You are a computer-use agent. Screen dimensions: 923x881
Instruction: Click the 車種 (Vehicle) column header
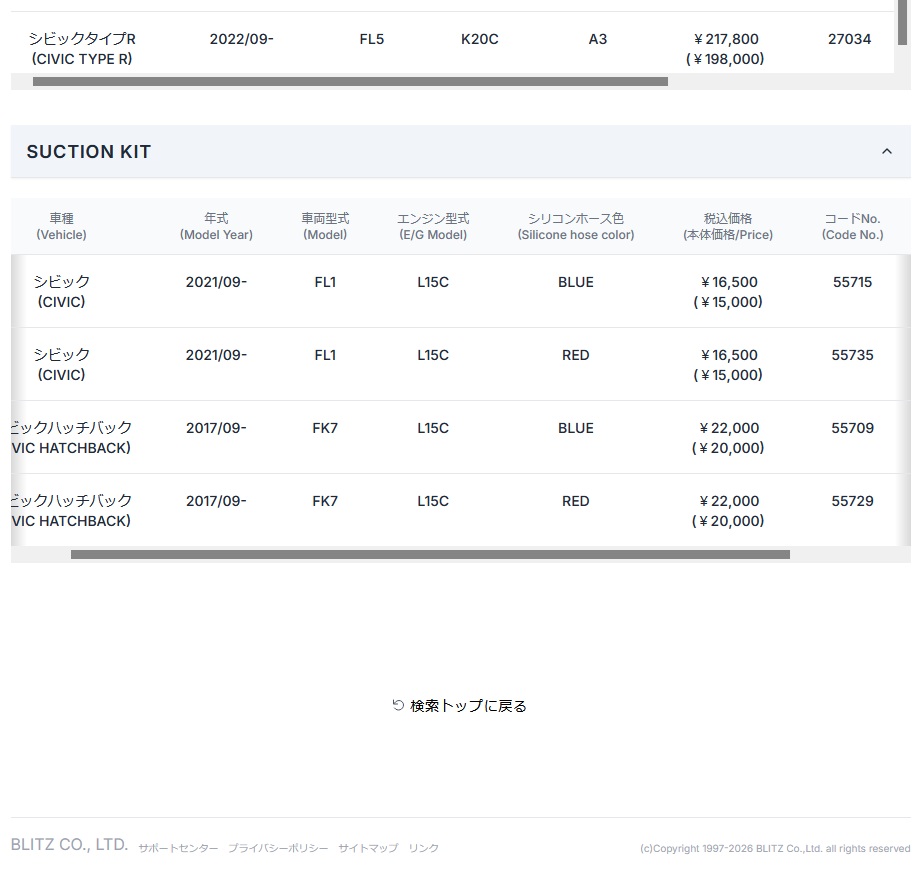tap(61, 227)
